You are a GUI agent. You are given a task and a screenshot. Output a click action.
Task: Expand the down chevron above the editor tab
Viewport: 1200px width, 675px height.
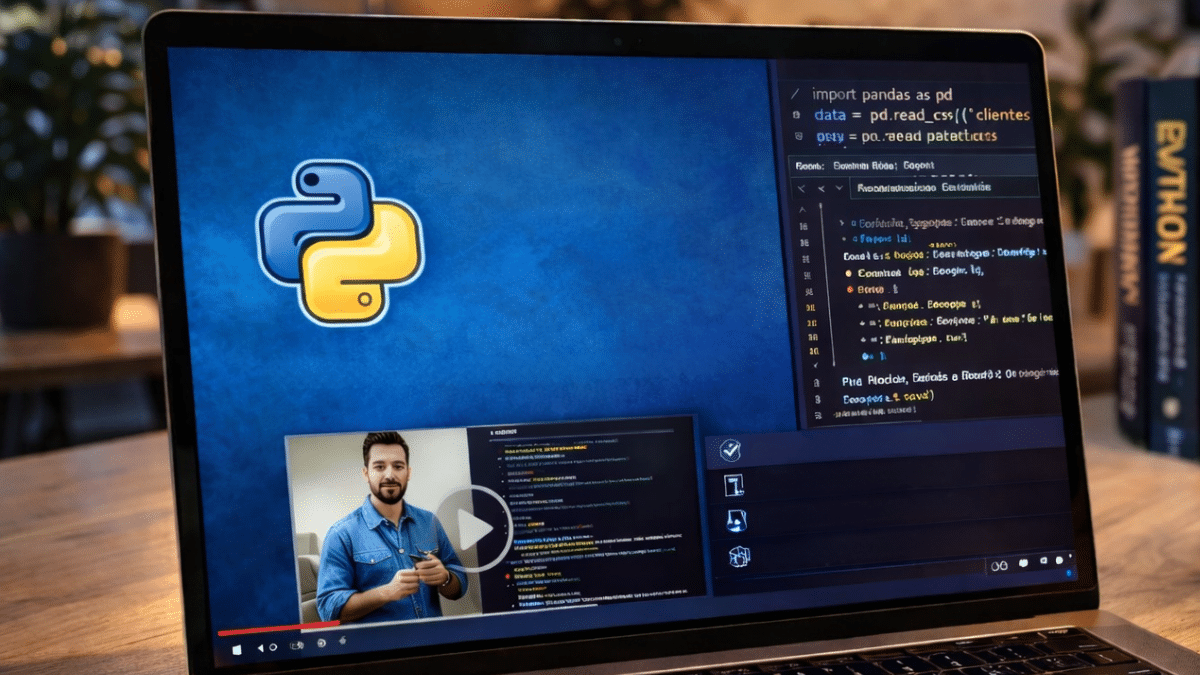(839, 188)
